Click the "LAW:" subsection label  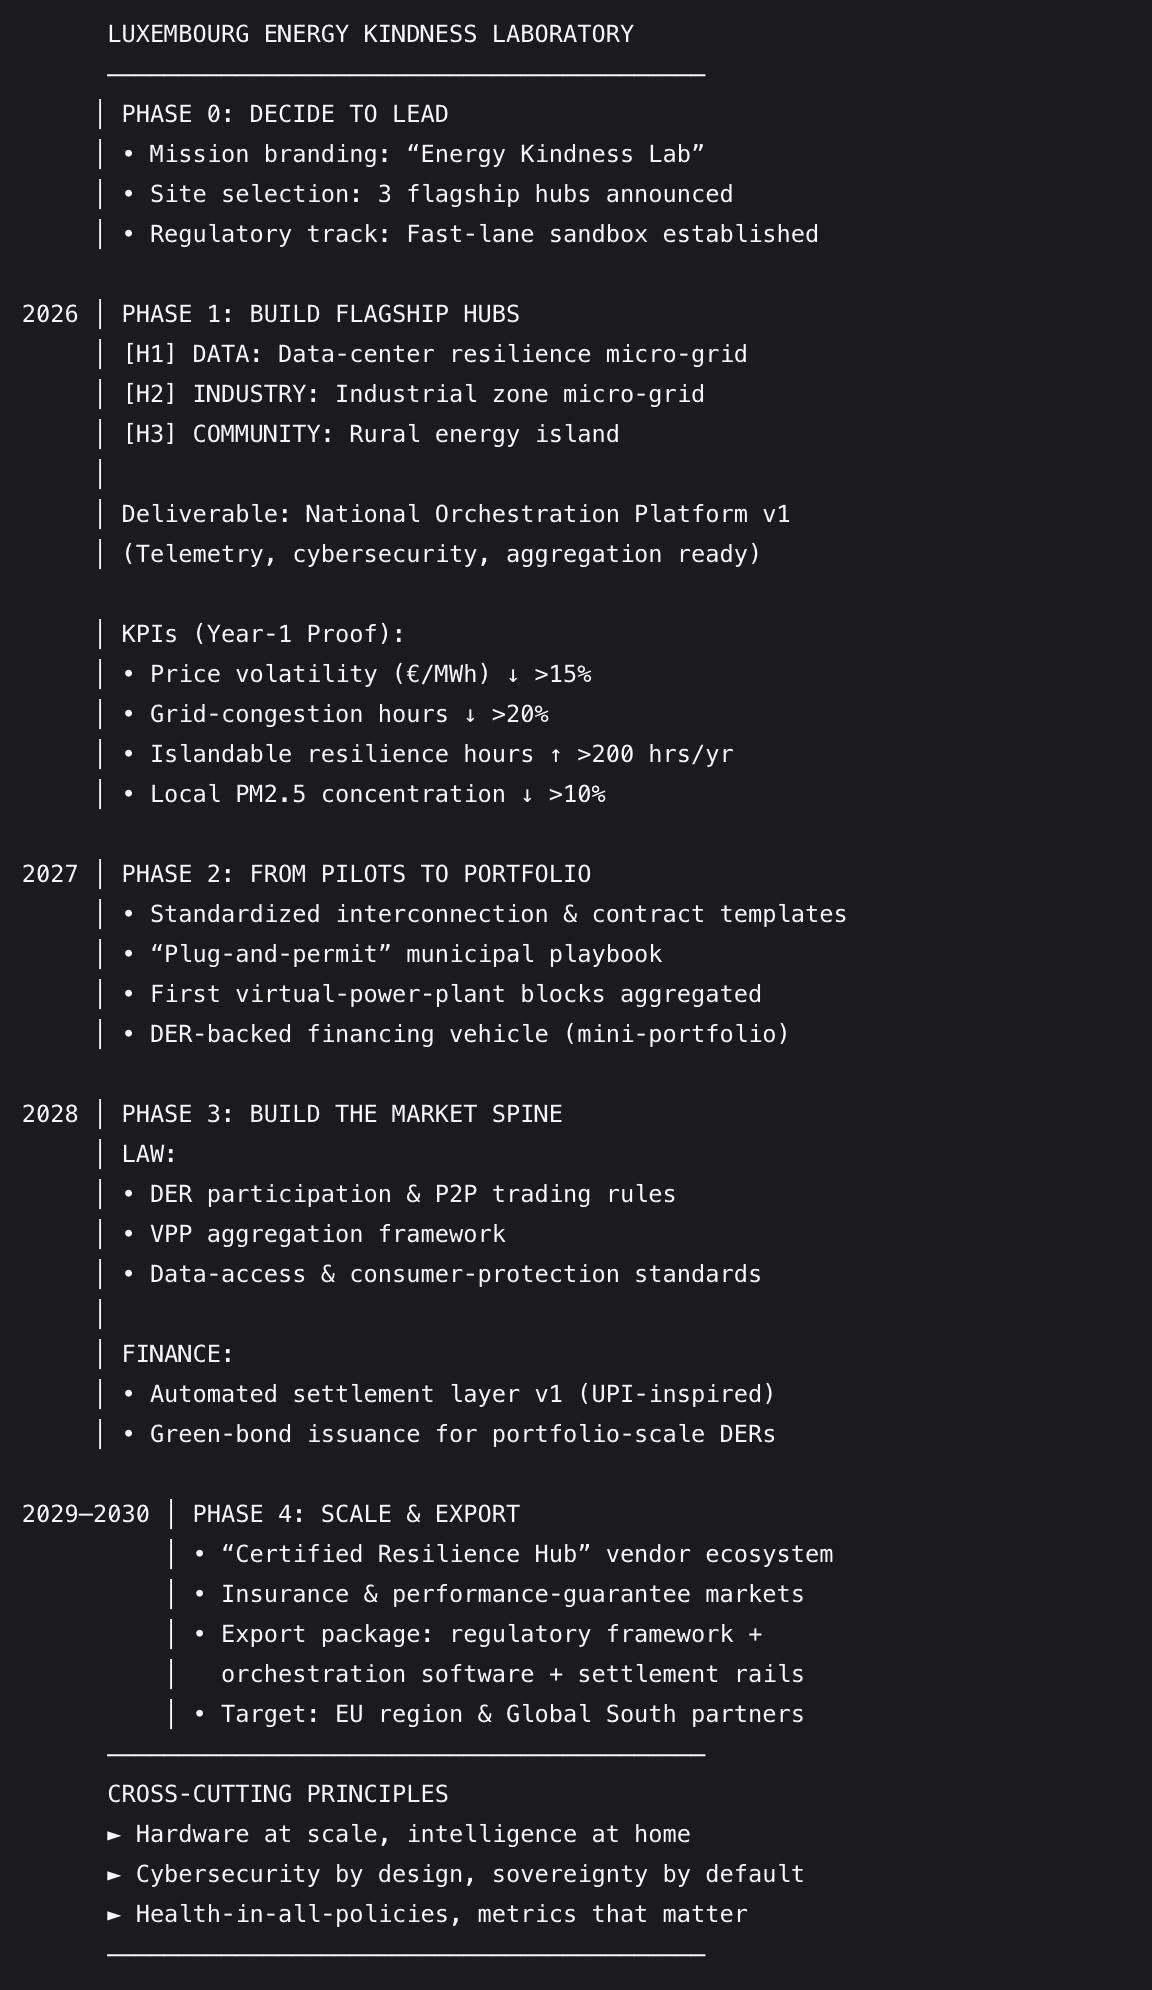149,1154
